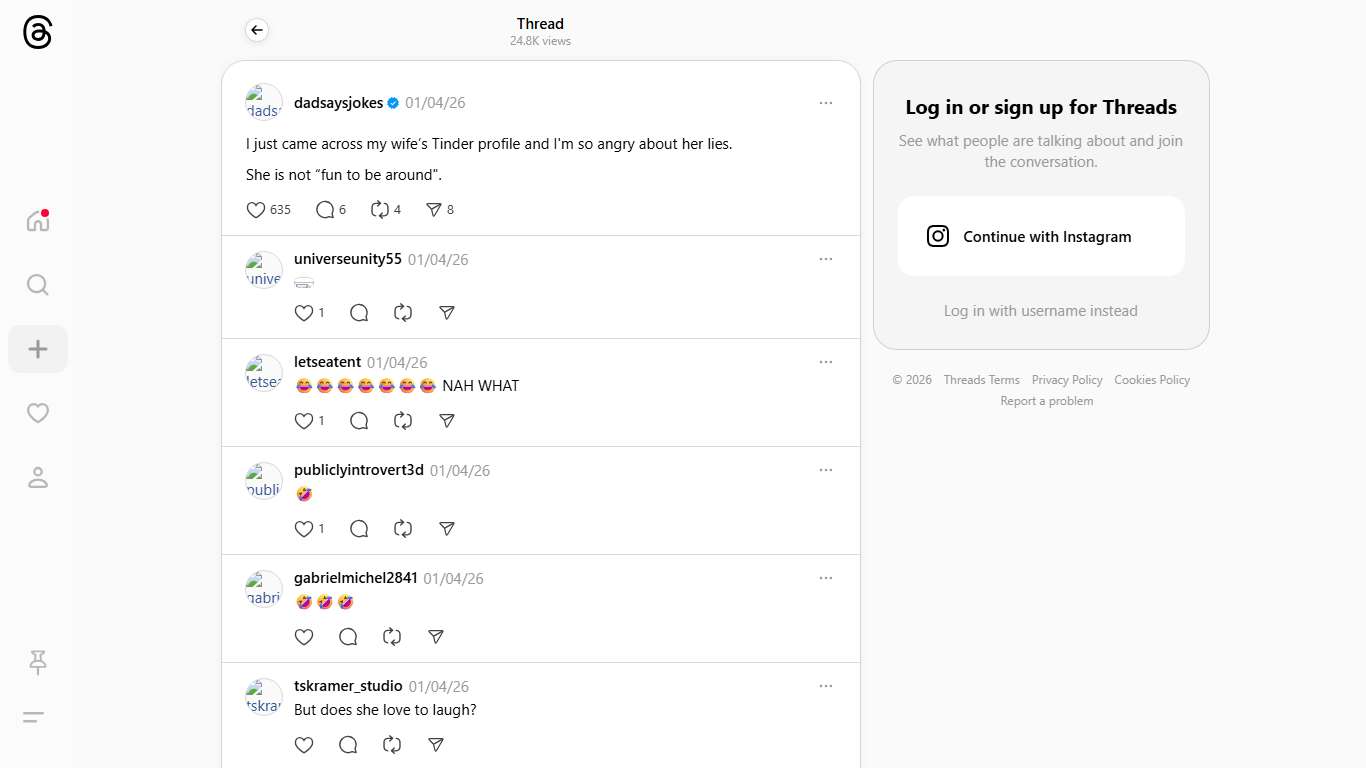Repost the dadsaysjokes post
The image size is (1366, 768).
pos(379,210)
